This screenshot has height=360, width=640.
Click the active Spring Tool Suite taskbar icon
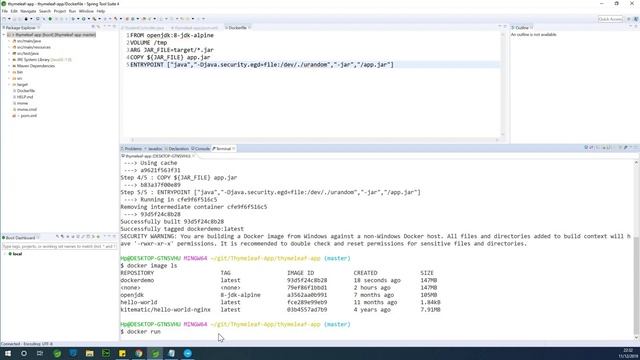[x=155, y=353]
